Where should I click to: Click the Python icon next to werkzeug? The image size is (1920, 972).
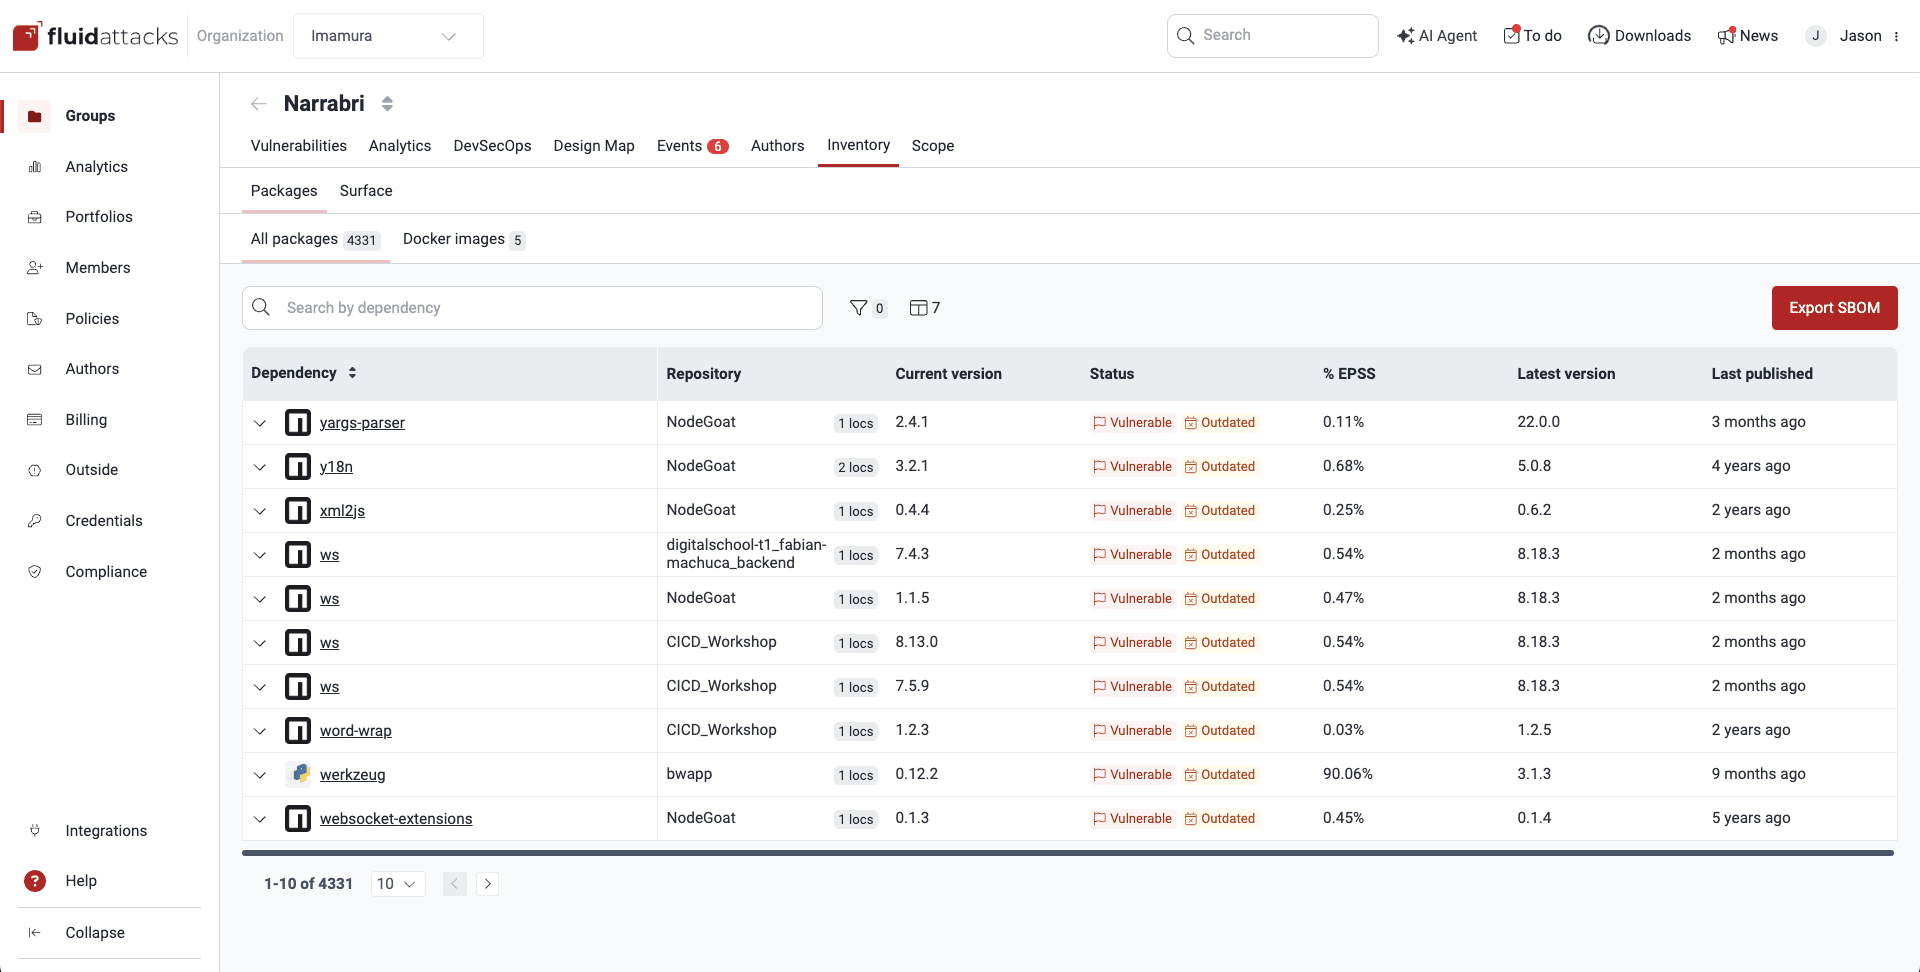click(x=298, y=774)
